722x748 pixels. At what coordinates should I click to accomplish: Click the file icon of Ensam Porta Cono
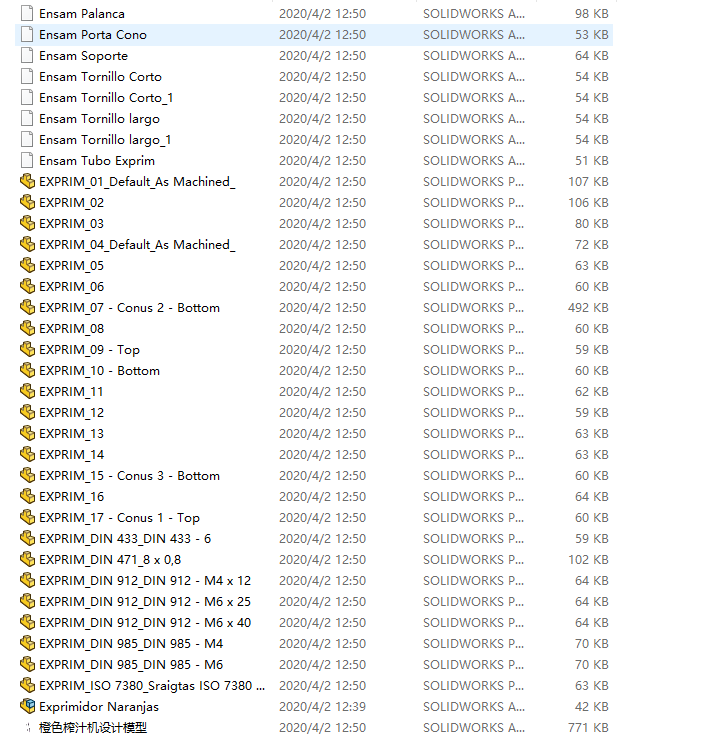27,34
